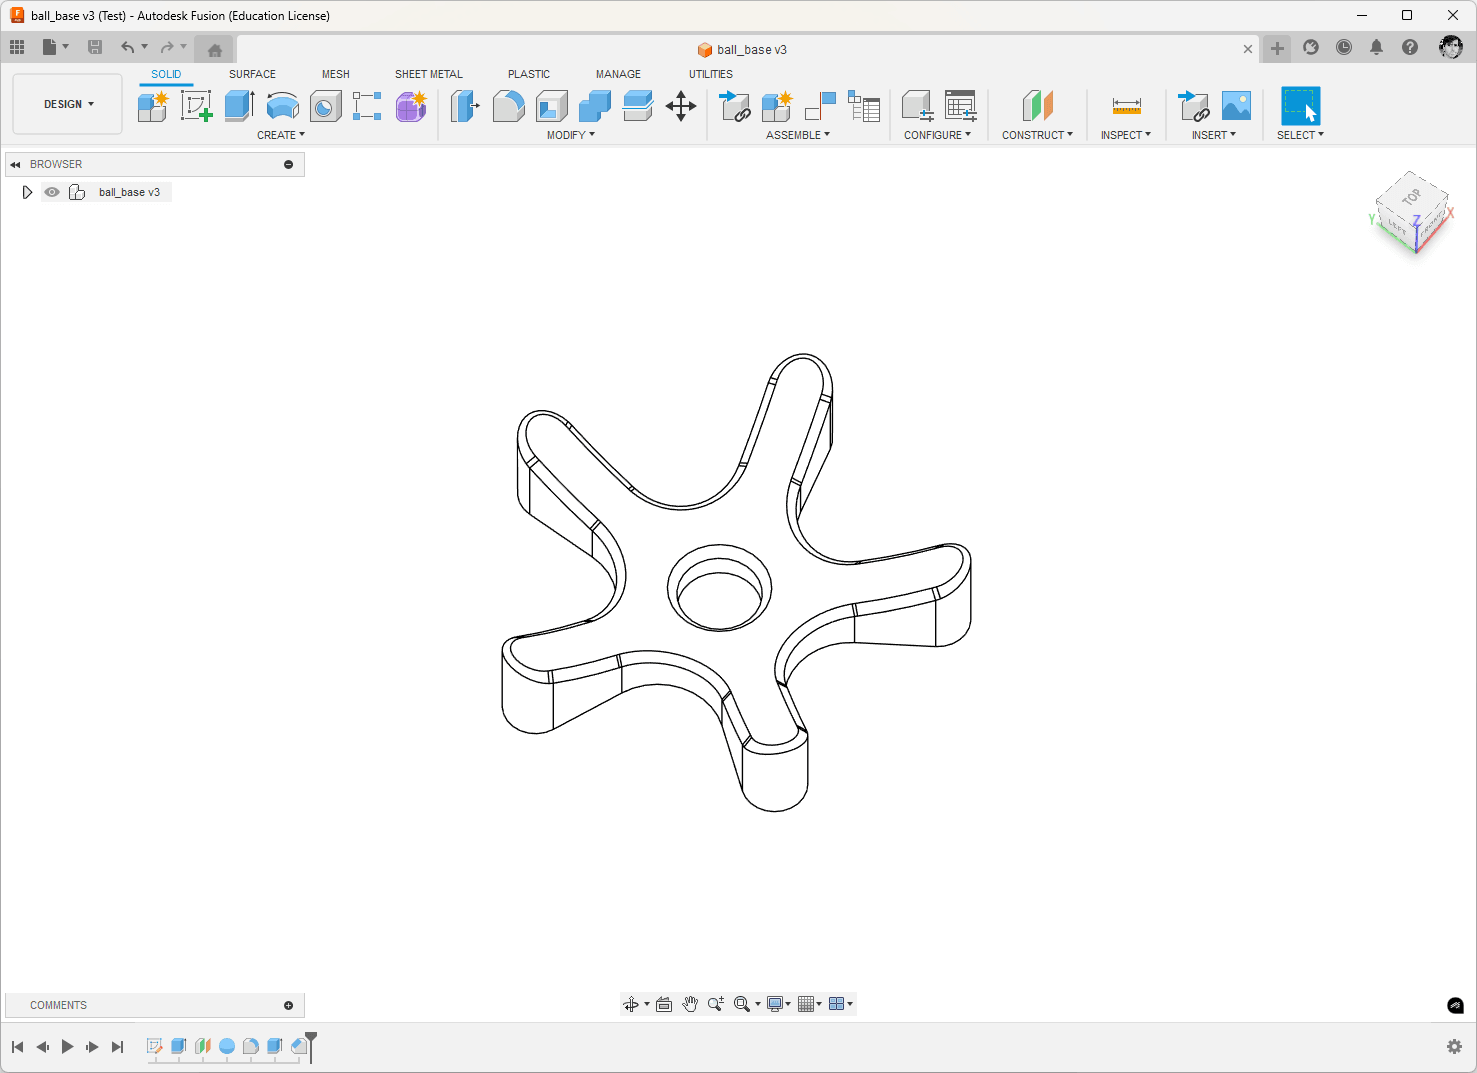Expand the COMMENTS panel
Image resolution: width=1477 pixels, height=1073 pixels.
coord(289,1005)
